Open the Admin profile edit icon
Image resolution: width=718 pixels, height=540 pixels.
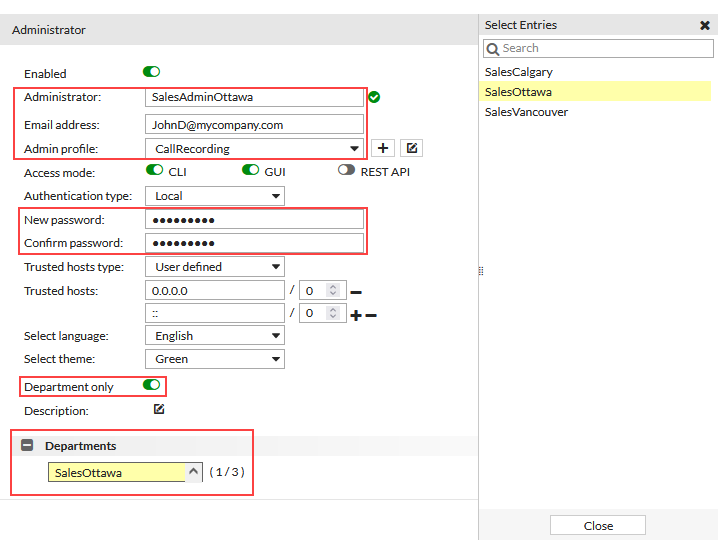[412, 148]
